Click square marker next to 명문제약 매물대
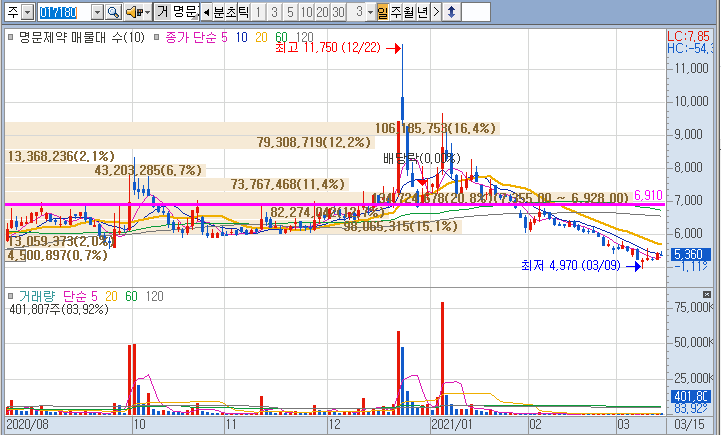 [11, 37]
